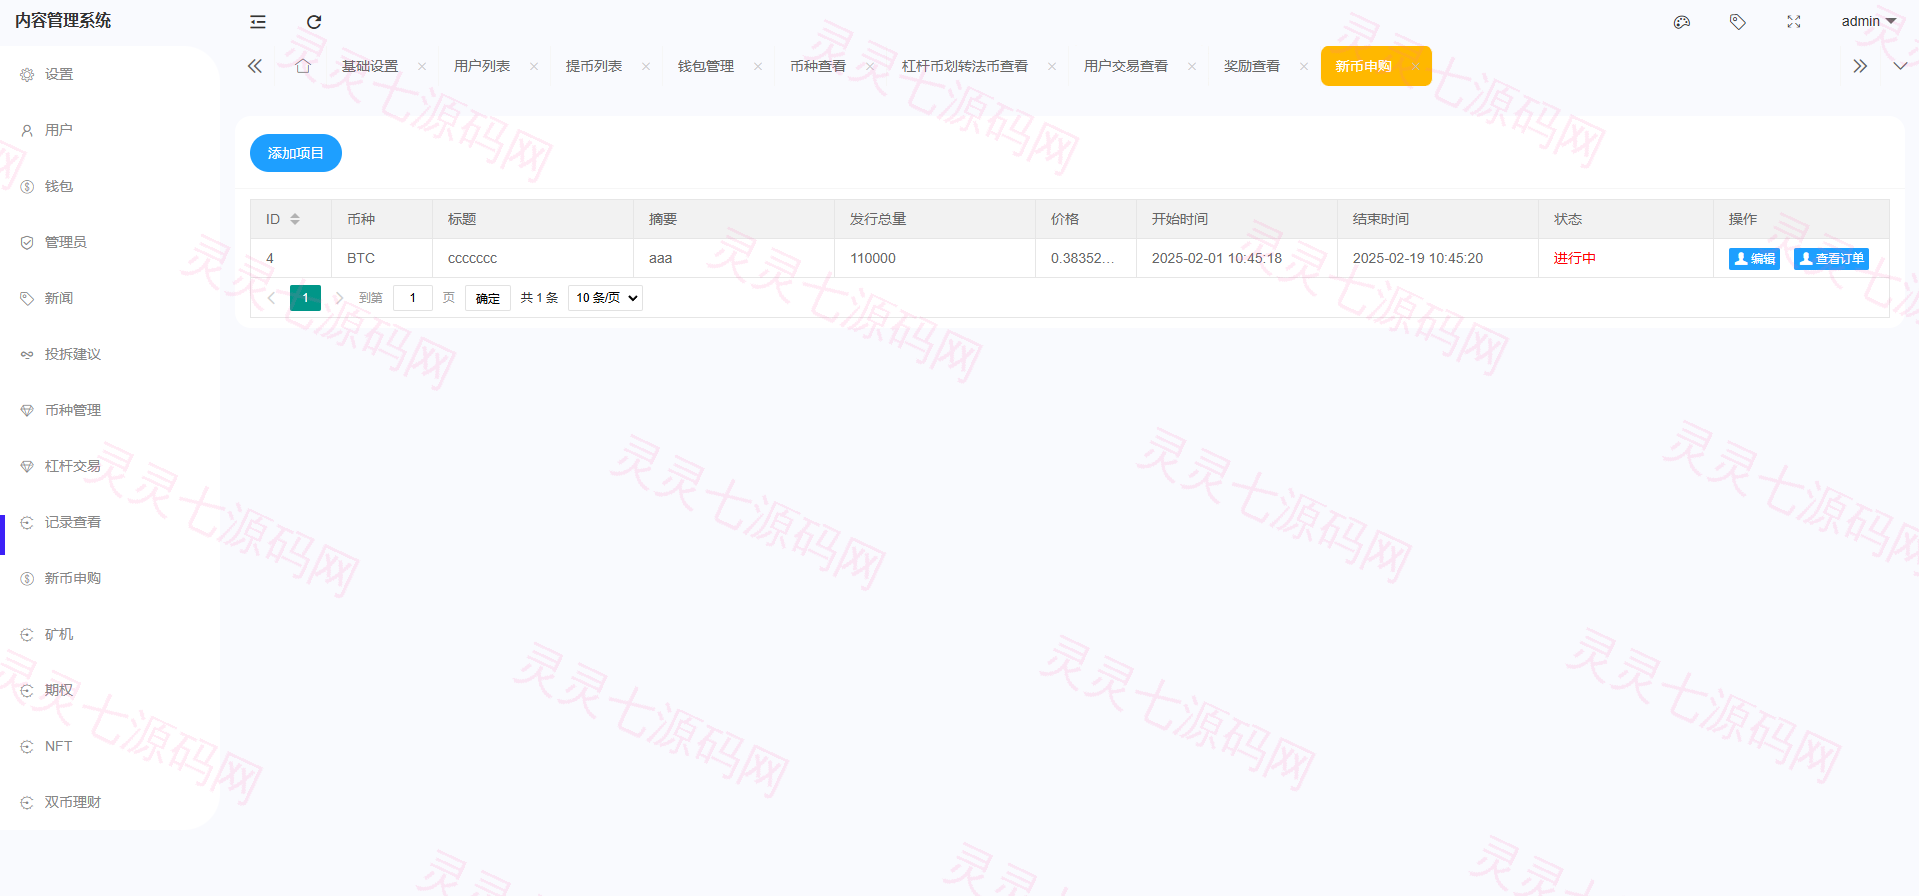Sort the table by ID column
Image resolution: width=1919 pixels, height=896 pixels.
click(x=295, y=219)
